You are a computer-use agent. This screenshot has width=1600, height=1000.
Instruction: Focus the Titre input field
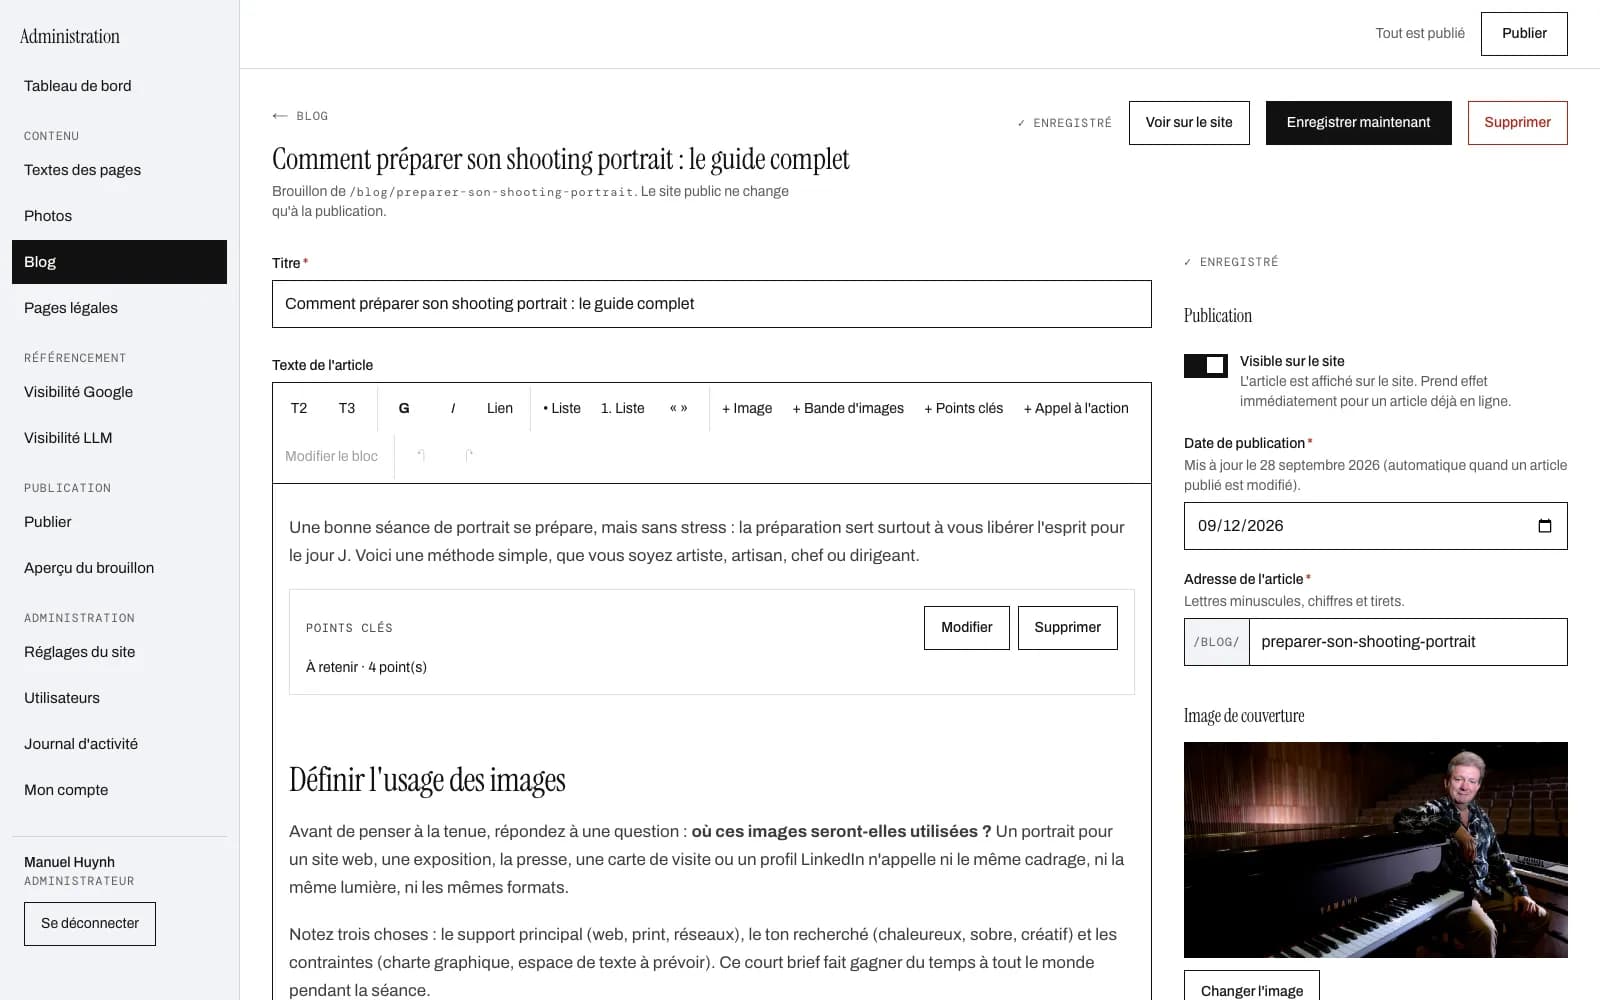711,304
